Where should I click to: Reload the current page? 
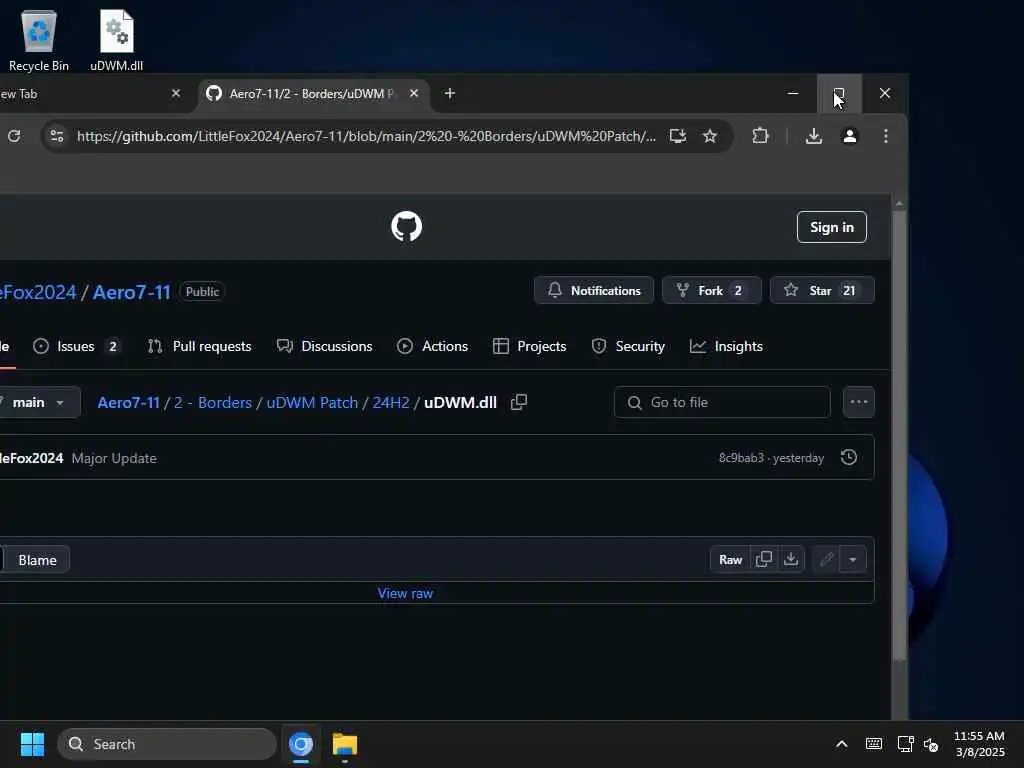[14, 136]
